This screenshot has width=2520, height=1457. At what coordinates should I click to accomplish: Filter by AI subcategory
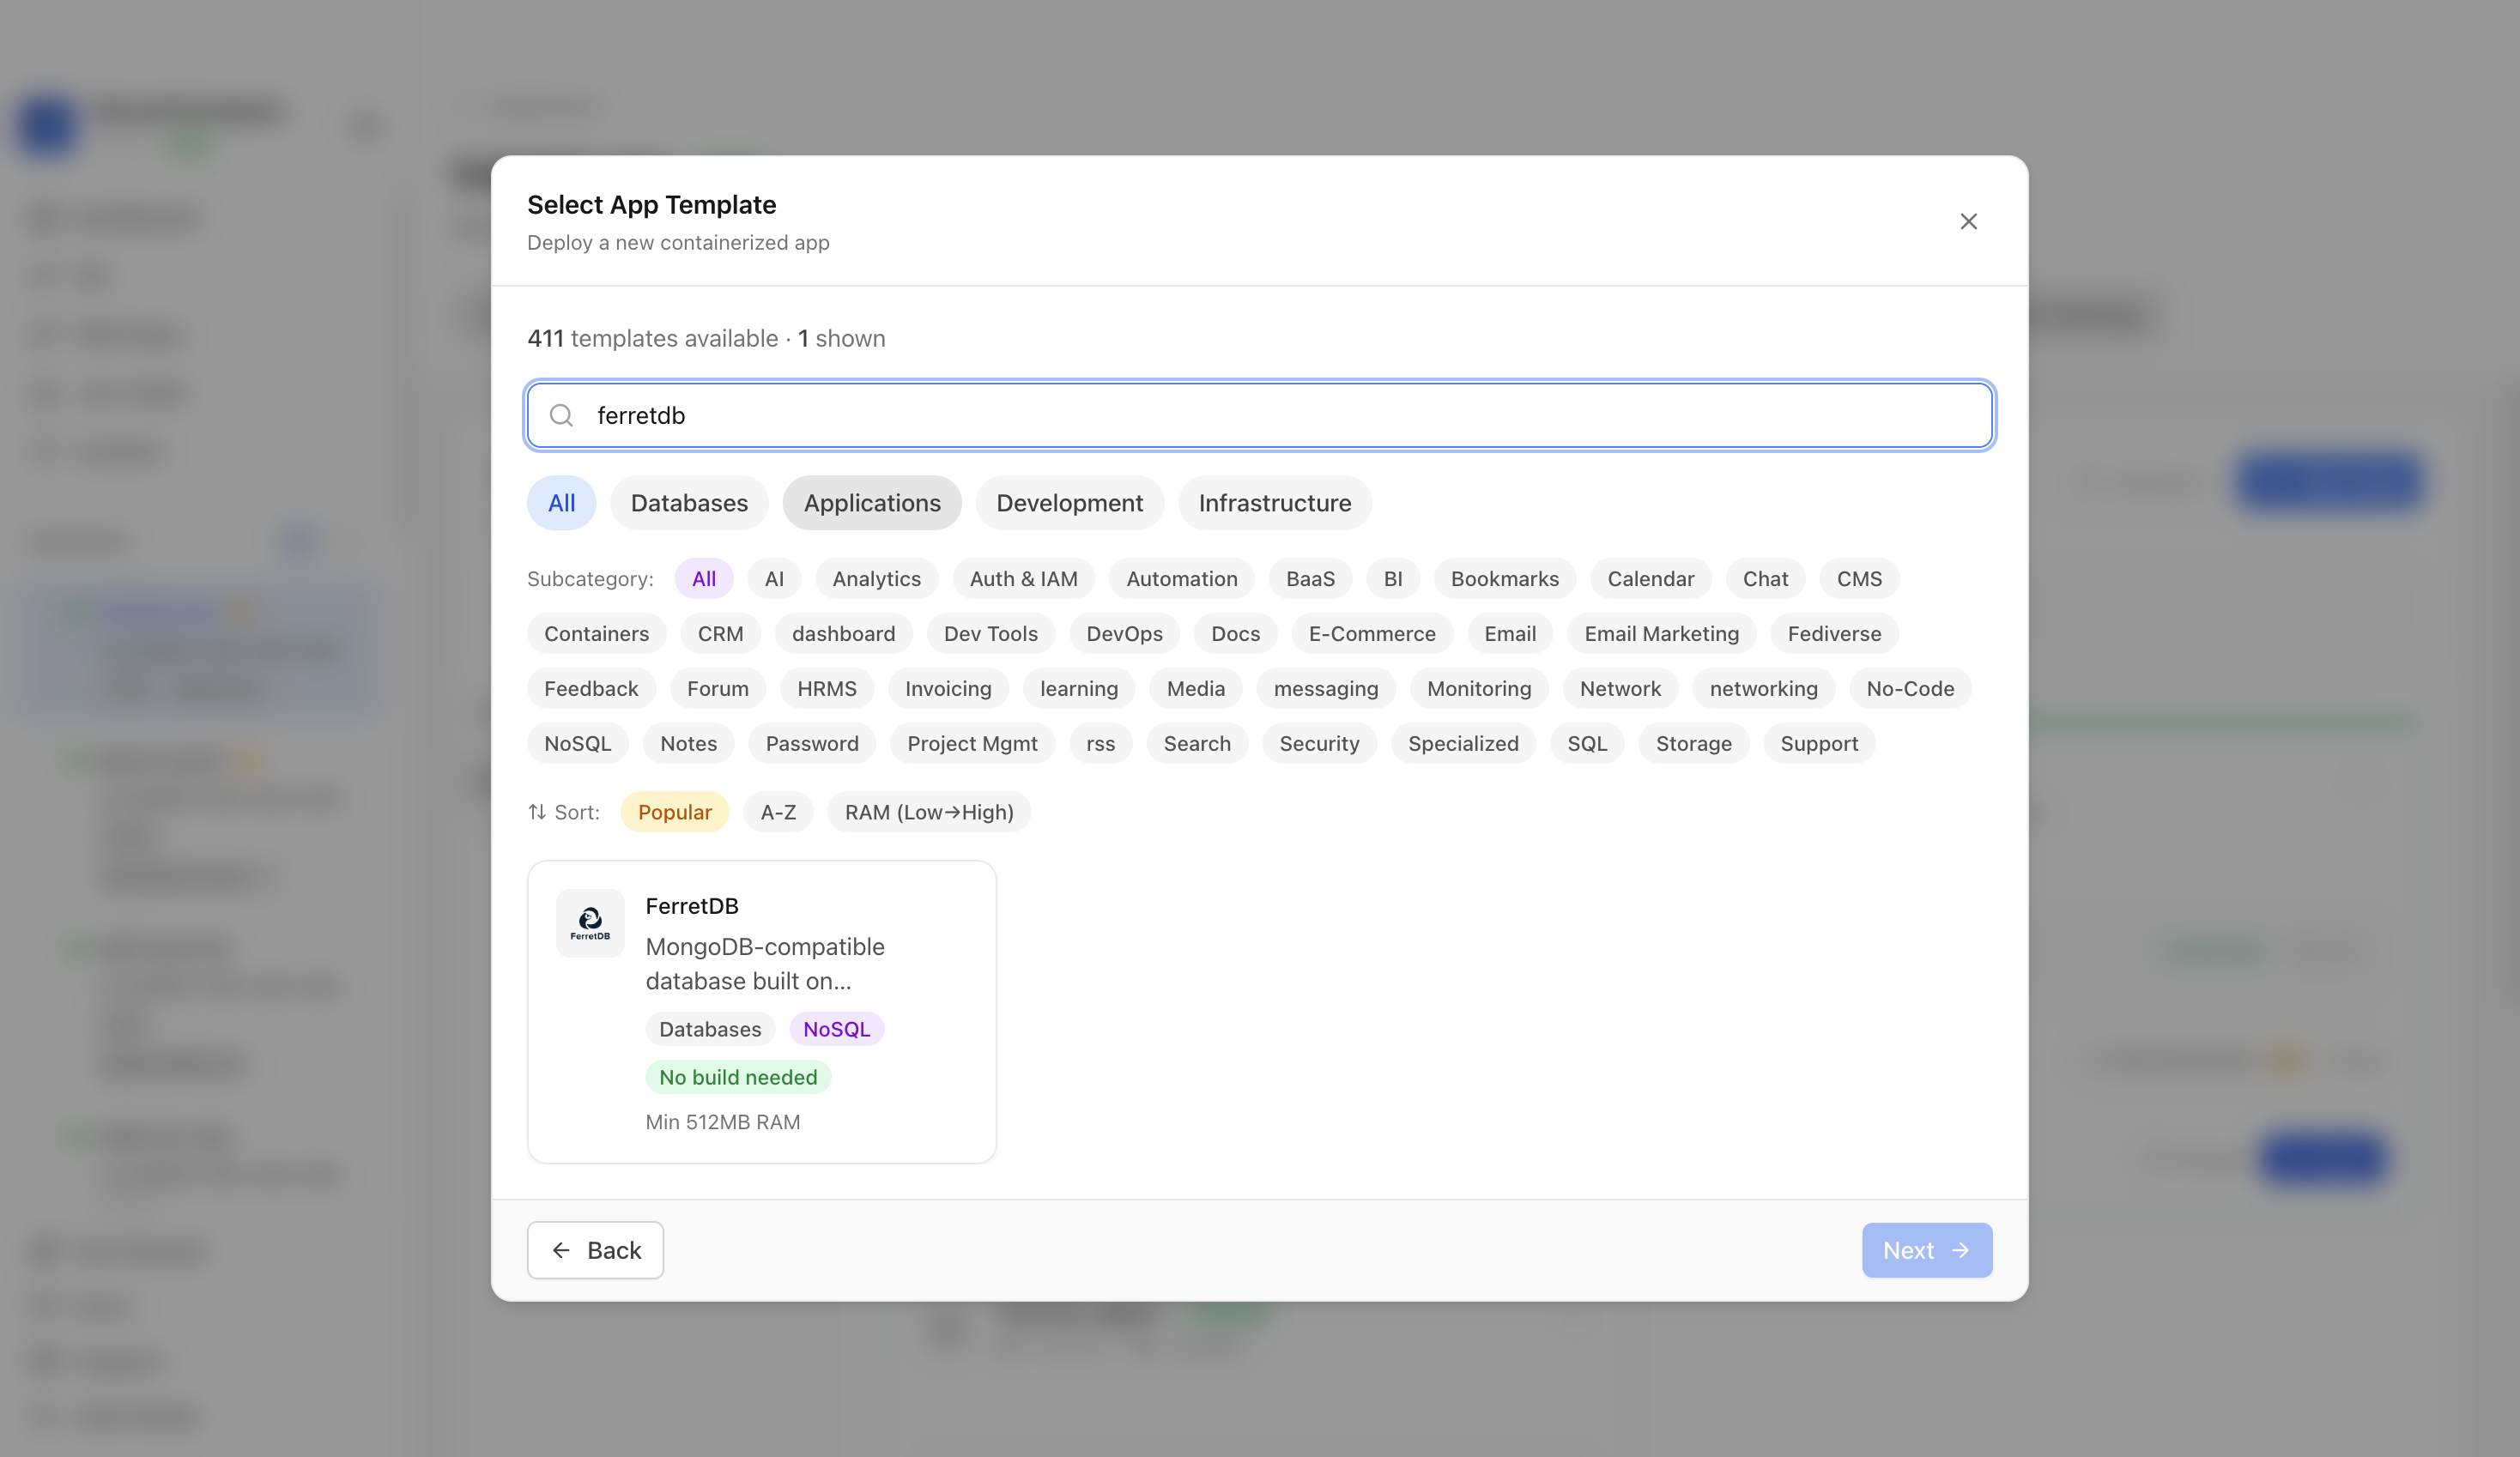pos(774,579)
